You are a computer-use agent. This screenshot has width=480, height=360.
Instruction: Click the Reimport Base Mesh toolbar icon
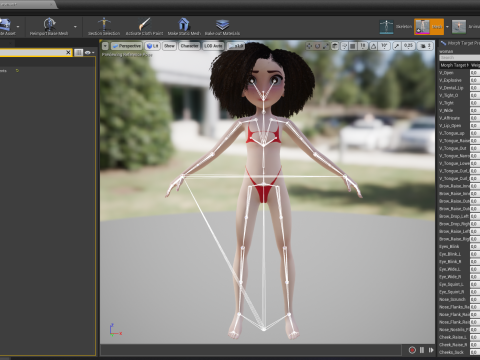pyautogui.click(x=49, y=24)
